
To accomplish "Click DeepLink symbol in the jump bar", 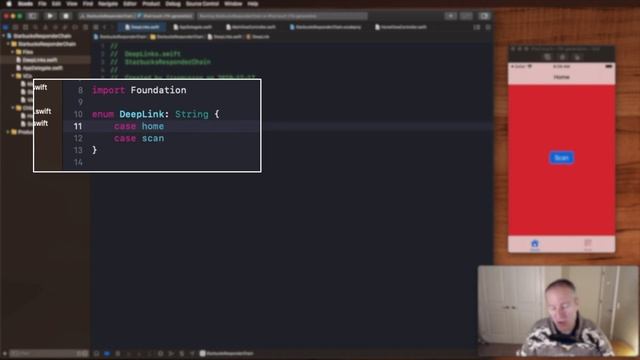I will 258,37.
